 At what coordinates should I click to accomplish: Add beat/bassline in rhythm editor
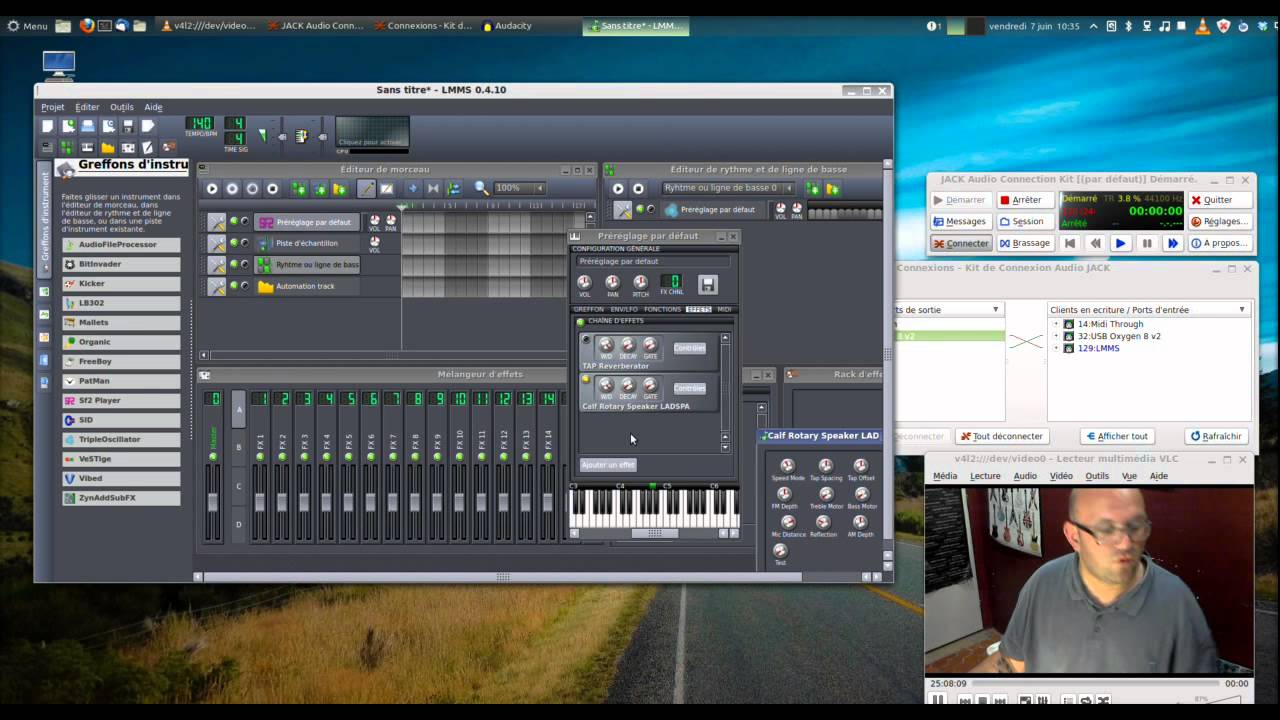click(x=812, y=188)
